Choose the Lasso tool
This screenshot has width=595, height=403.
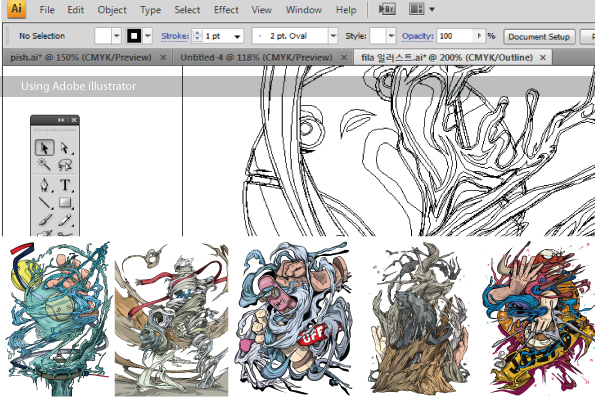[x=65, y=165]
